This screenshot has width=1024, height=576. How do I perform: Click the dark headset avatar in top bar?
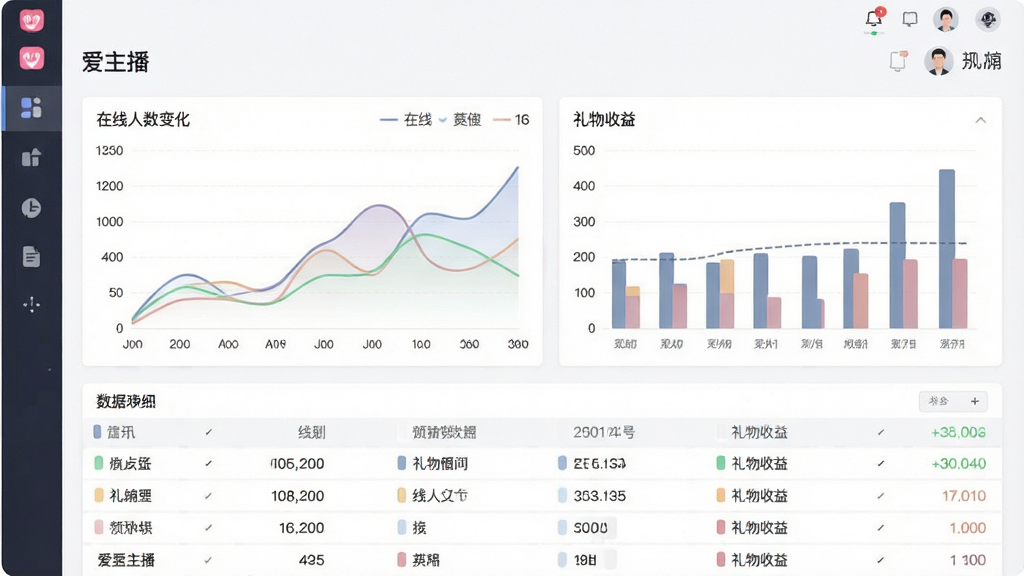click(988, 19)
